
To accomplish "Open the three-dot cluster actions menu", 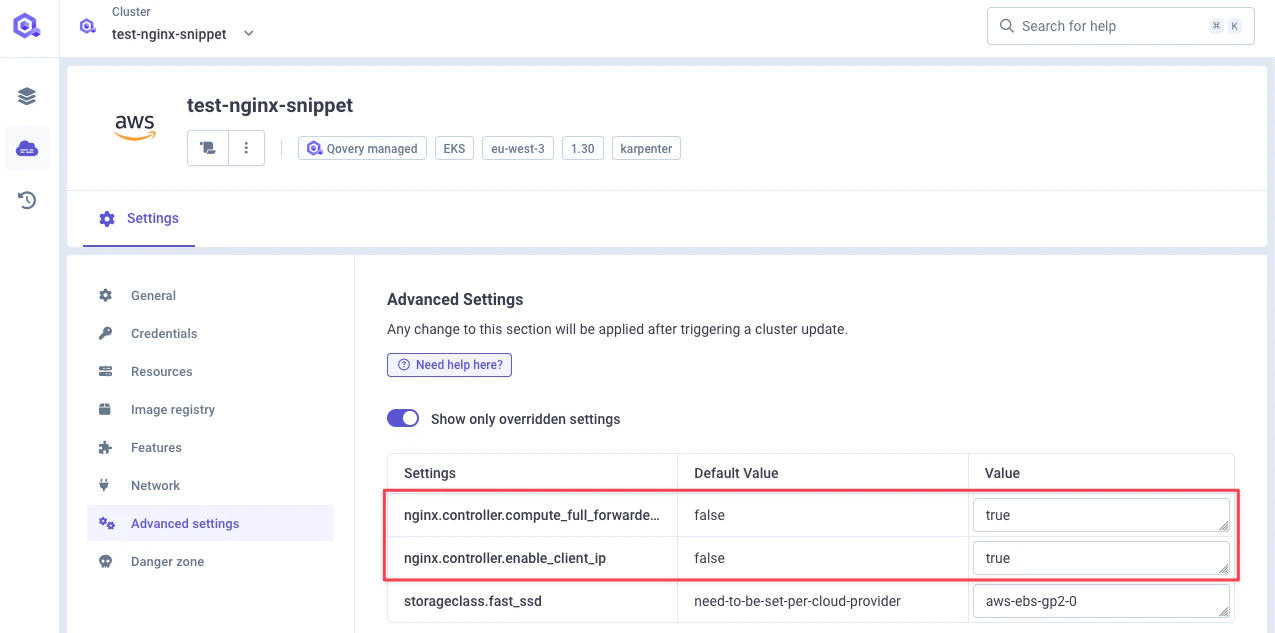I will pos(246,148).
